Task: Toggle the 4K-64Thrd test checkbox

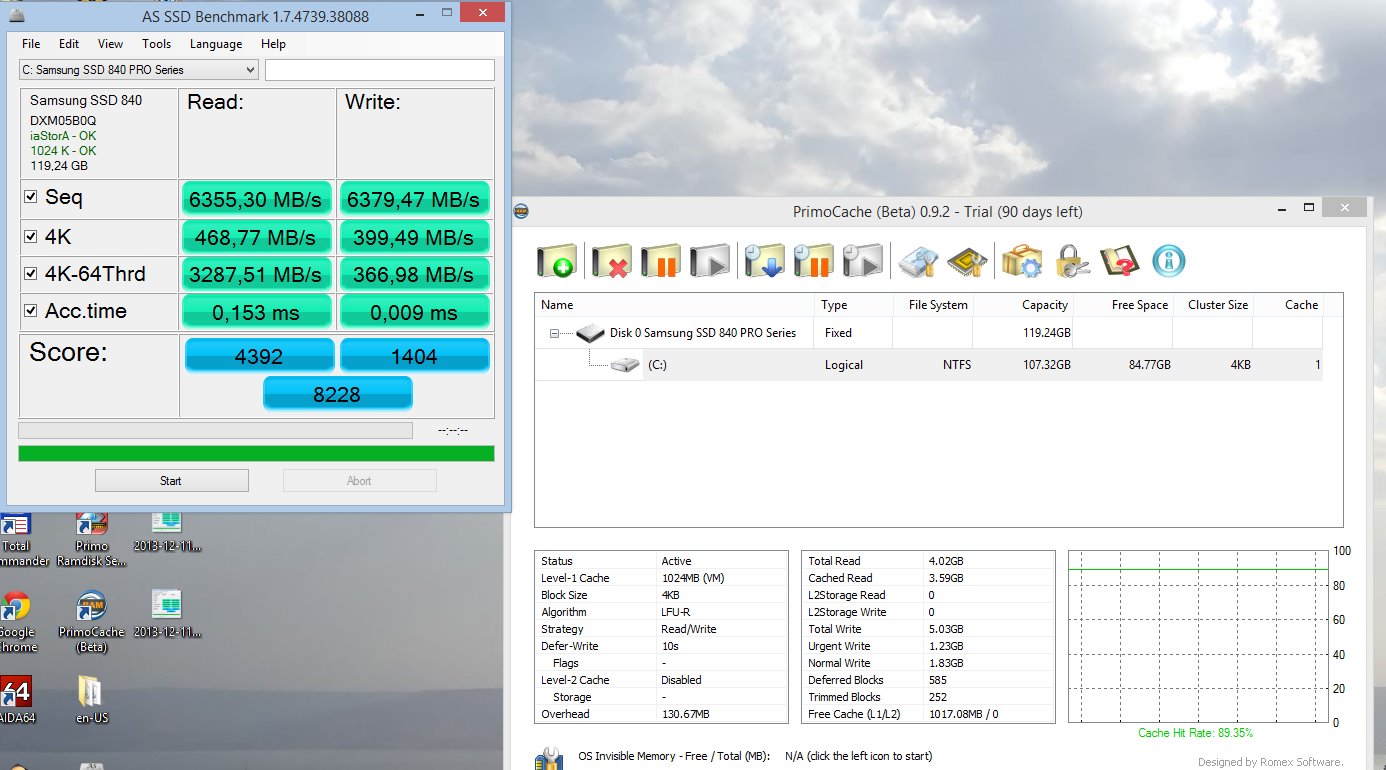Action: point(31,273)
